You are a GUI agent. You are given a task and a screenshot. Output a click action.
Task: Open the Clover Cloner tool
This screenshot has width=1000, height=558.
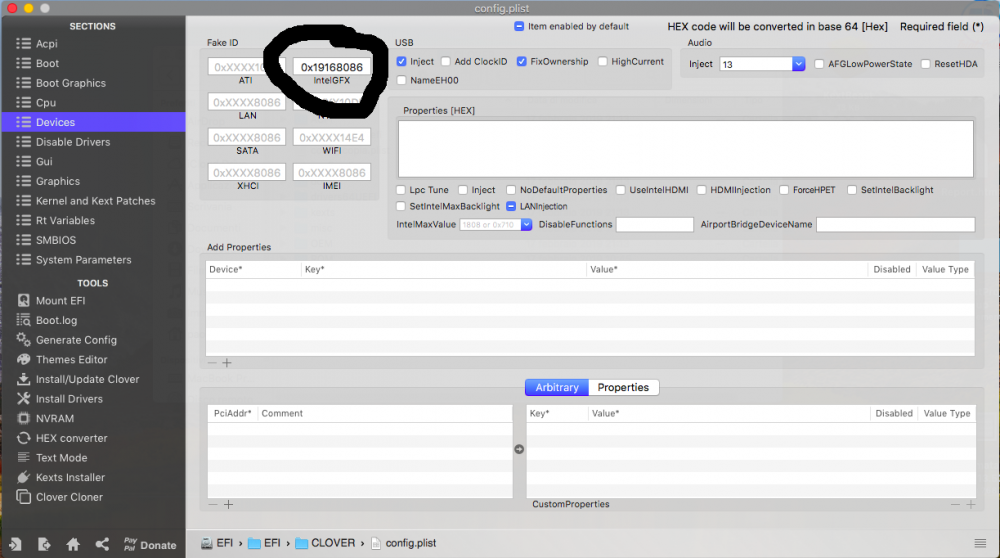[69, 497]
